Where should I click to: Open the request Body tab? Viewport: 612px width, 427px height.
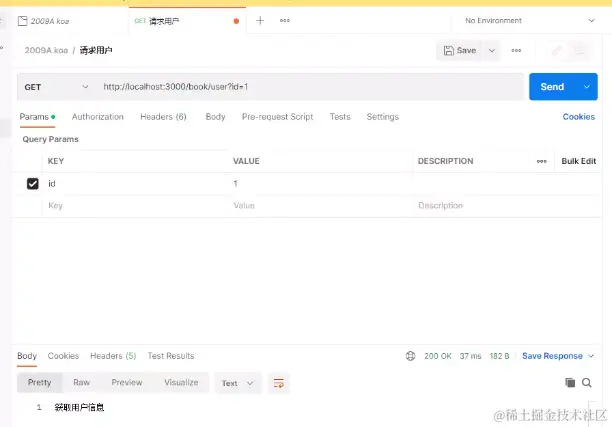coord(215,117)
